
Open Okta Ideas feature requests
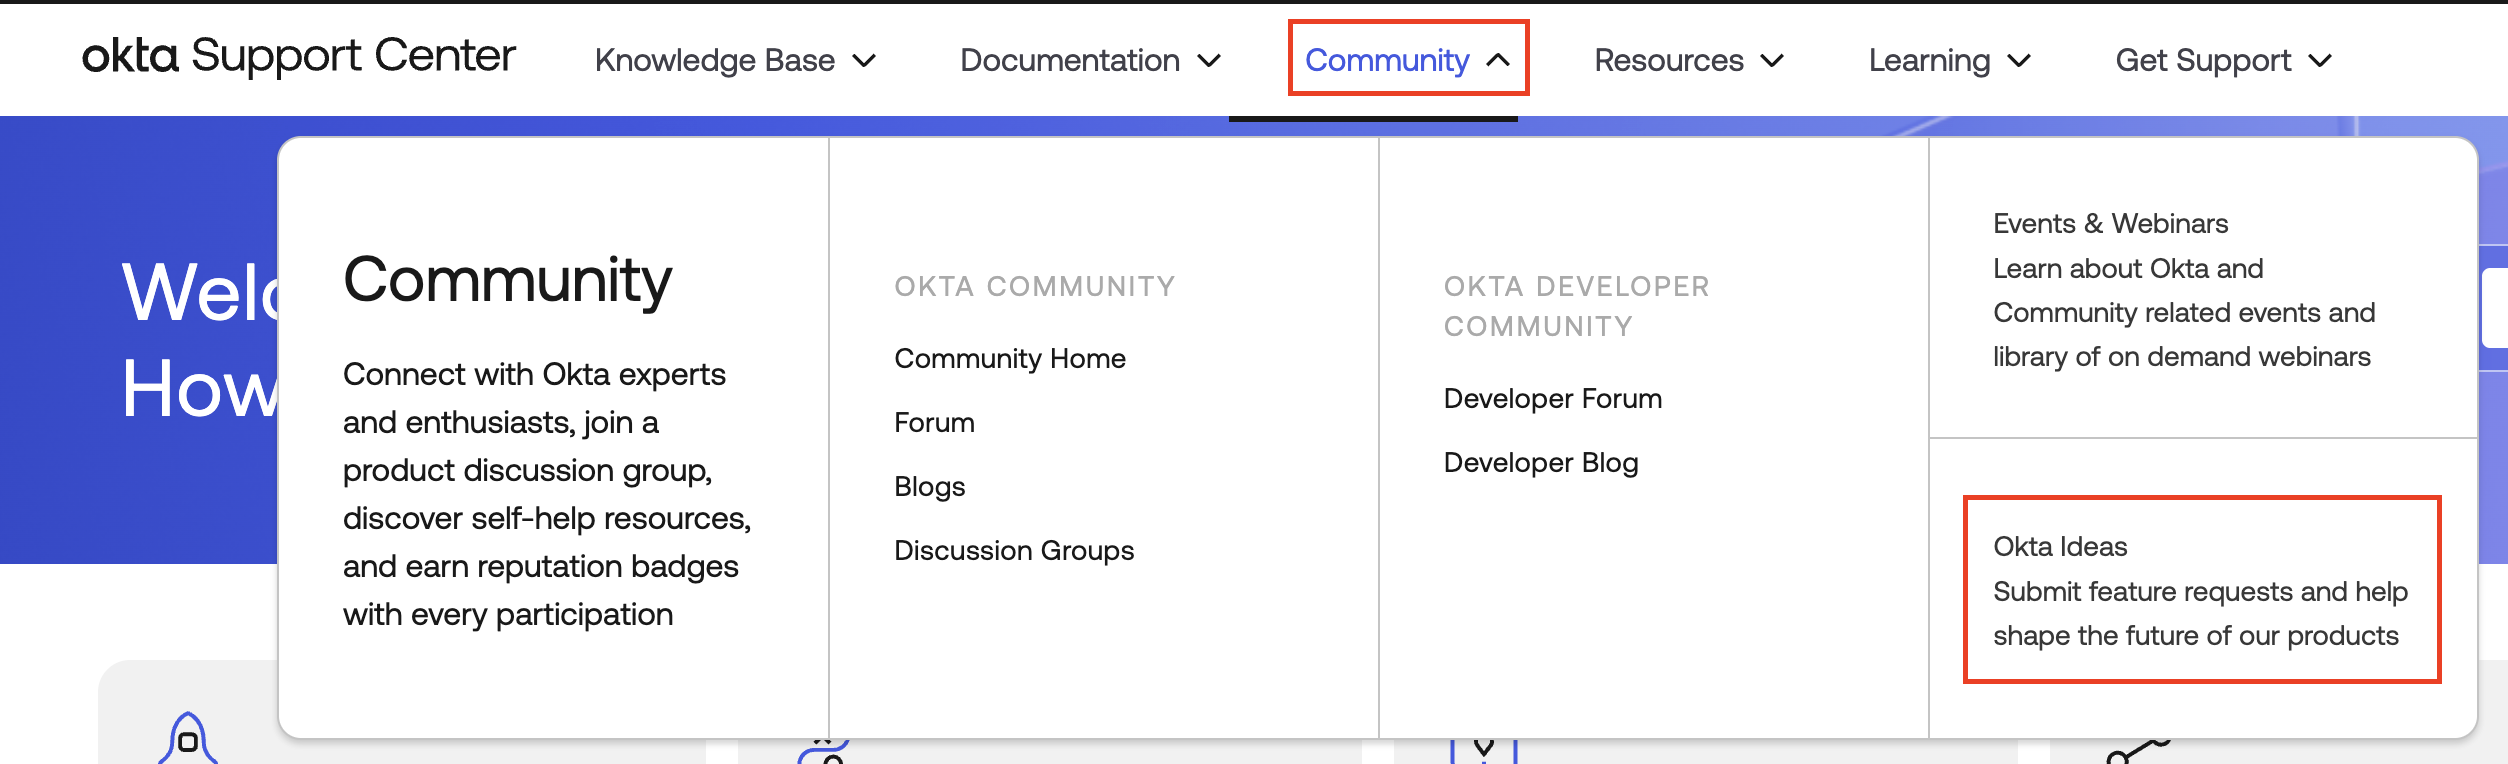(2202, 590)
